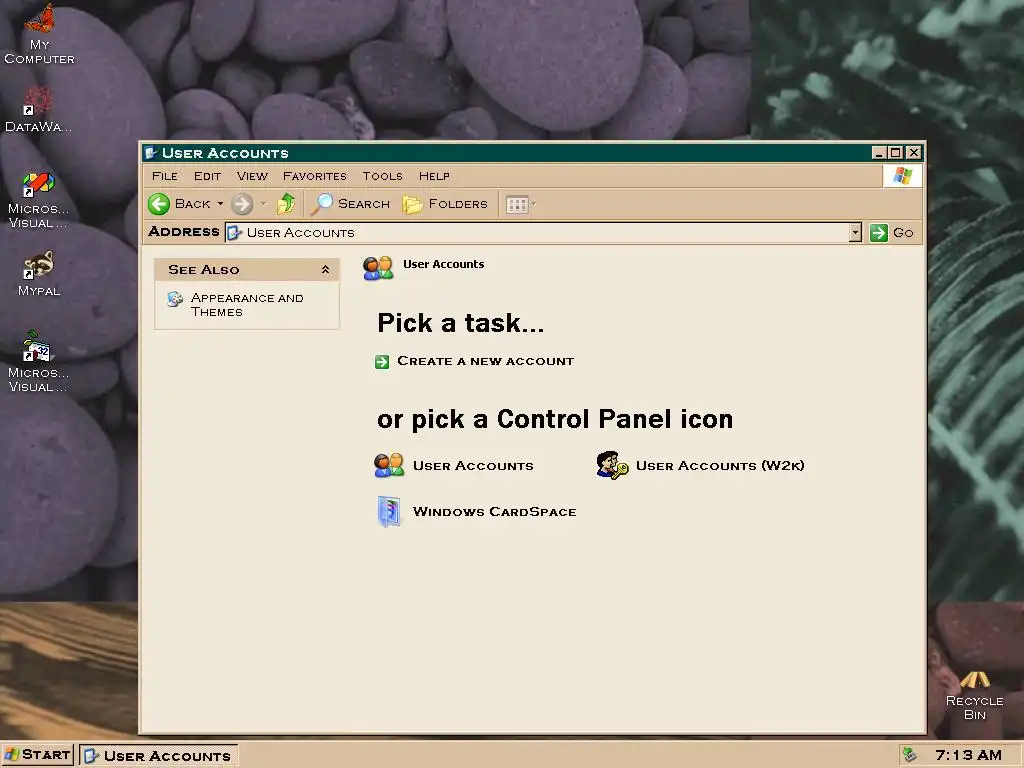This screenshot has height=768, width=1024.
Task: Close the User Accounts window
Action: click(914, 153)
